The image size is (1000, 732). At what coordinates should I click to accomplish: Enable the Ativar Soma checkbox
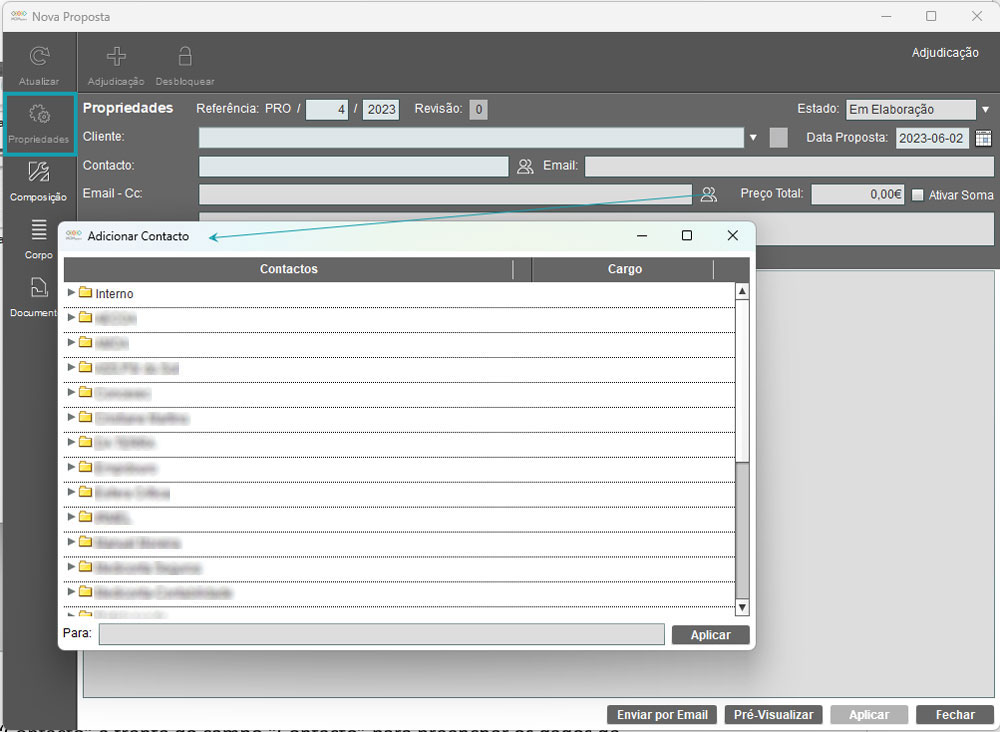tap(917, 195)
